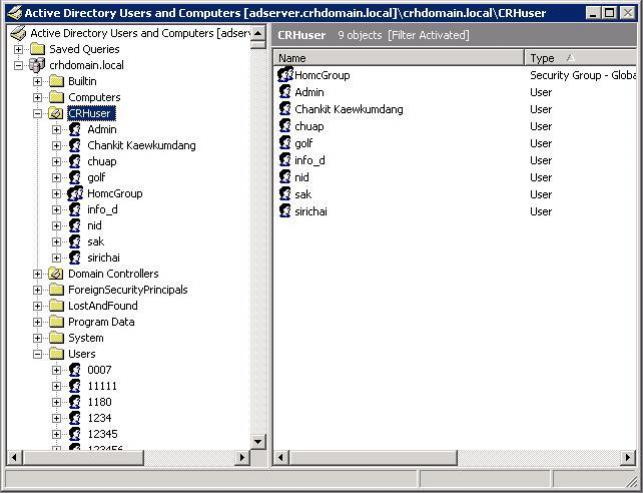Screen dimensions: 643x493
Task: Expand the Saved Queries node
Action: click(18, 49)
